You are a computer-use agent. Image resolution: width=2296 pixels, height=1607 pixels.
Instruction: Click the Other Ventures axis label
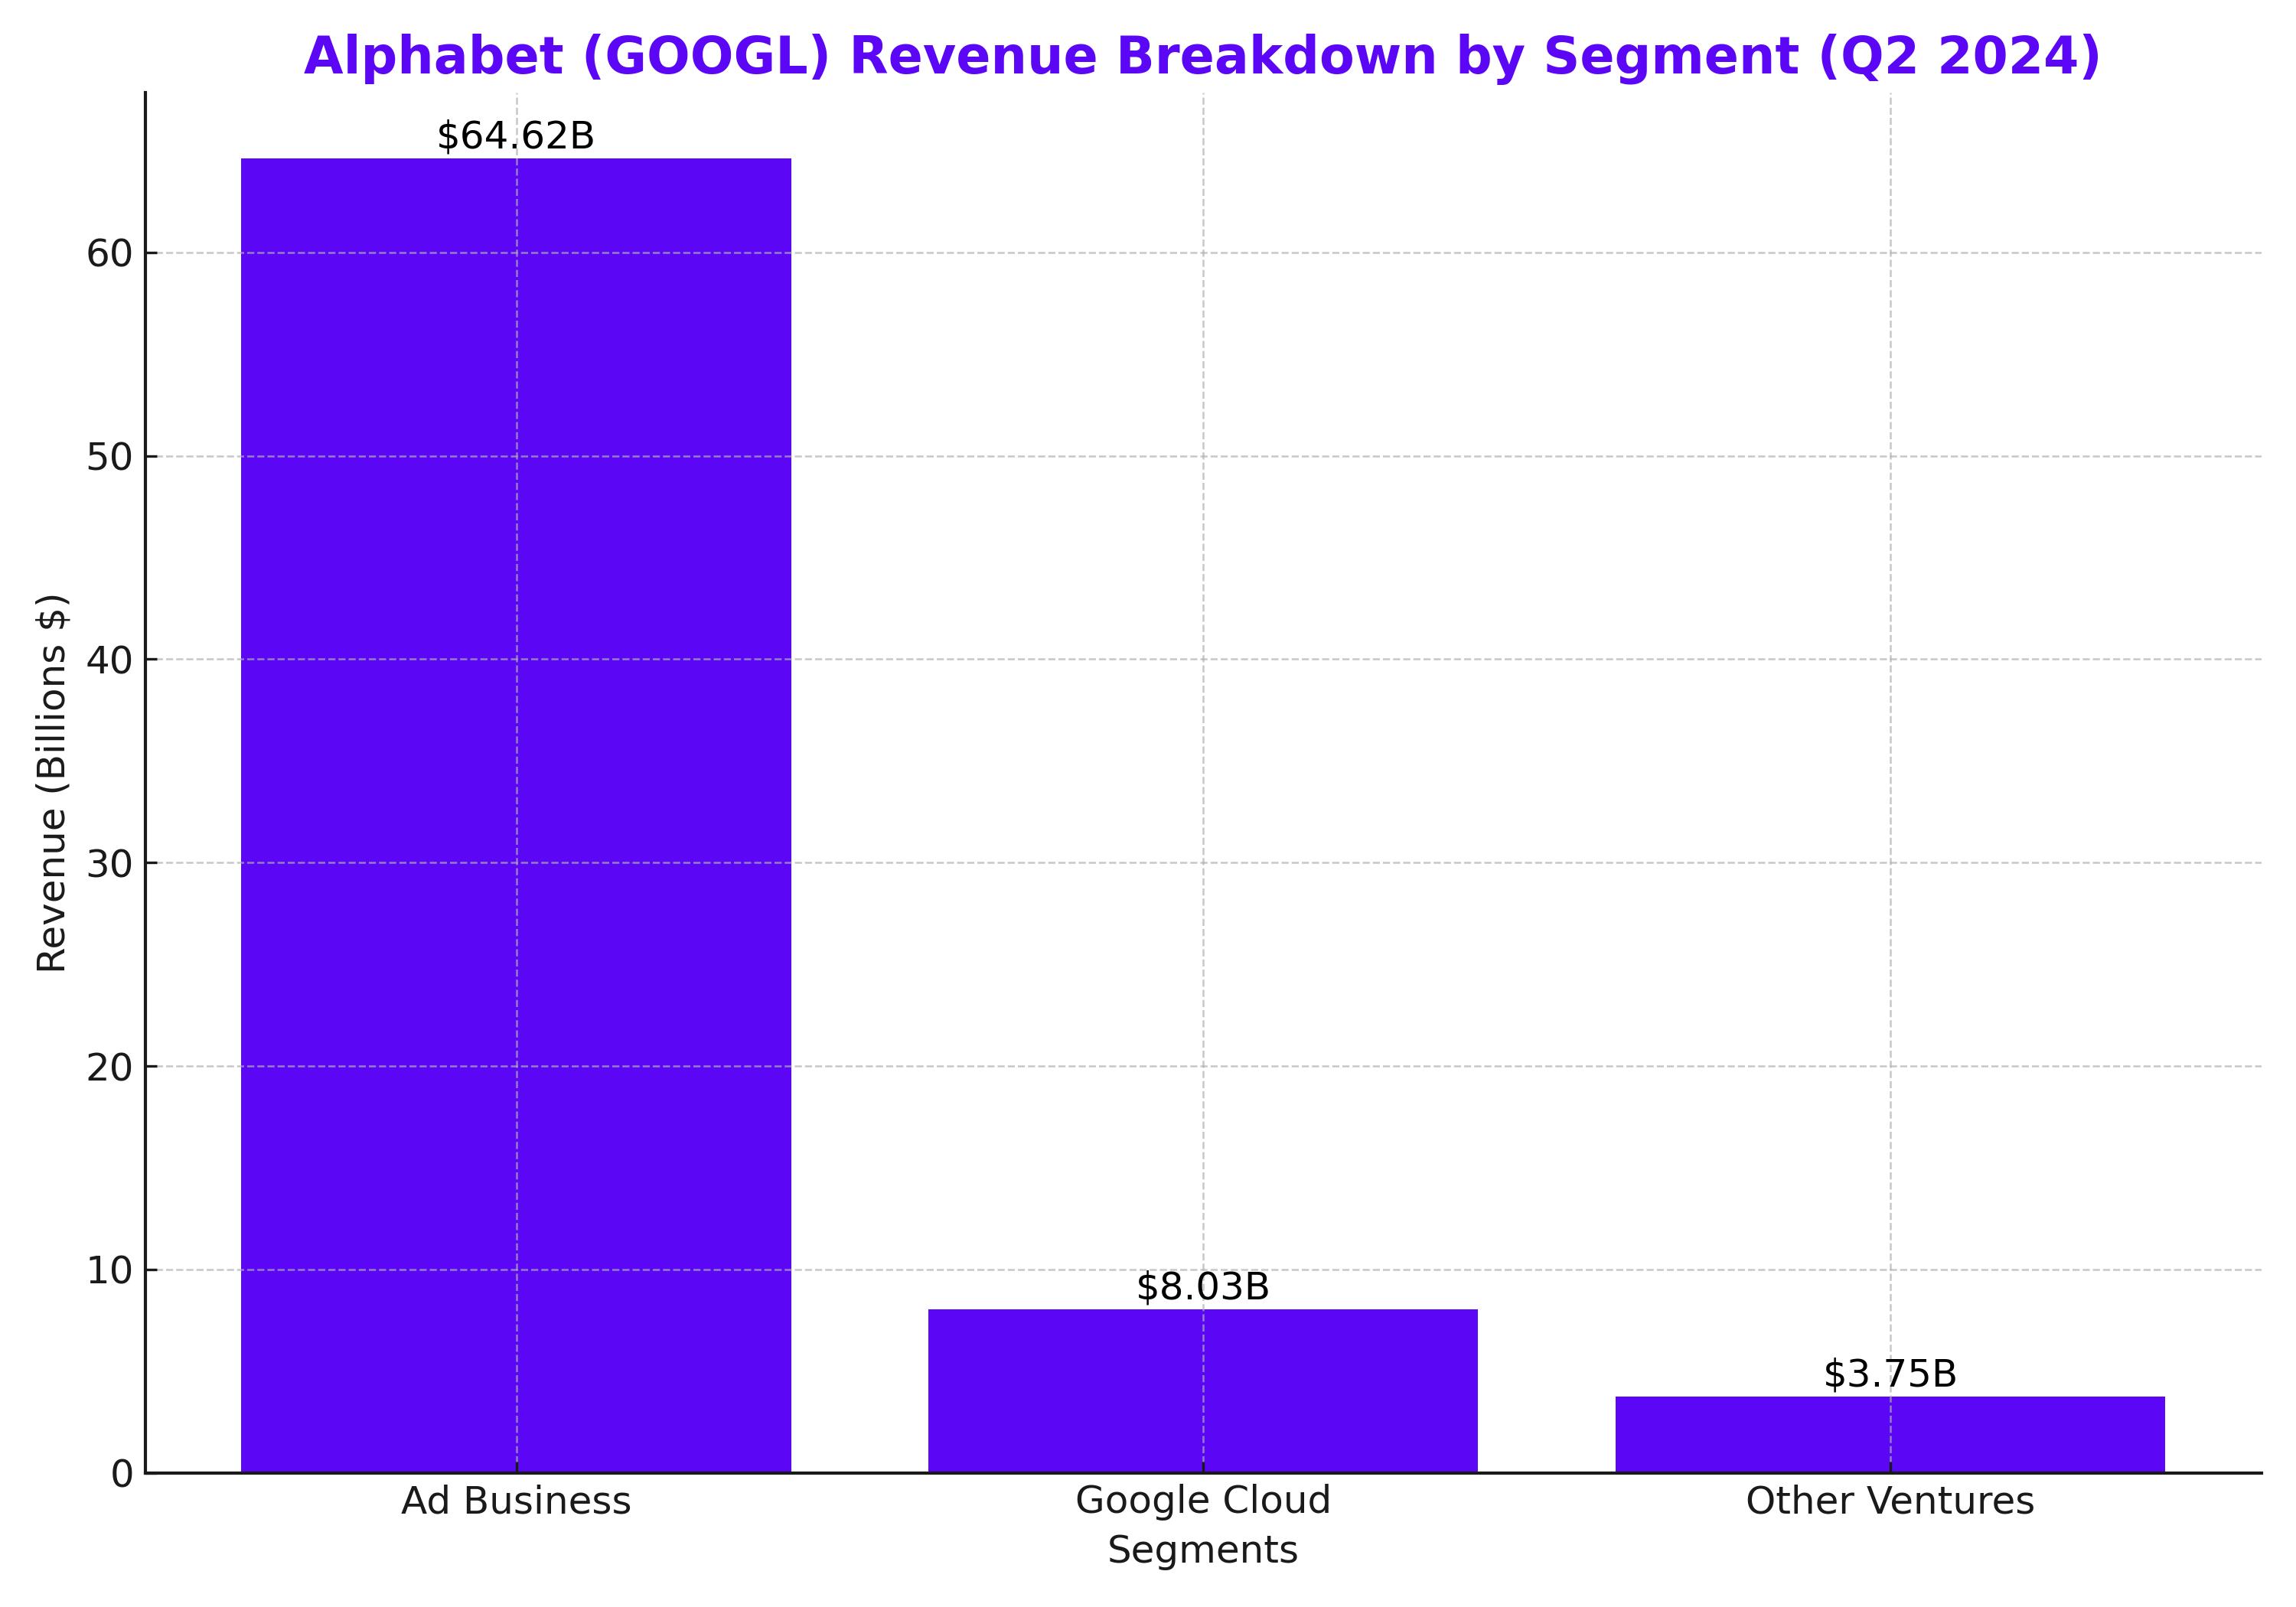pos(1890,1501)
